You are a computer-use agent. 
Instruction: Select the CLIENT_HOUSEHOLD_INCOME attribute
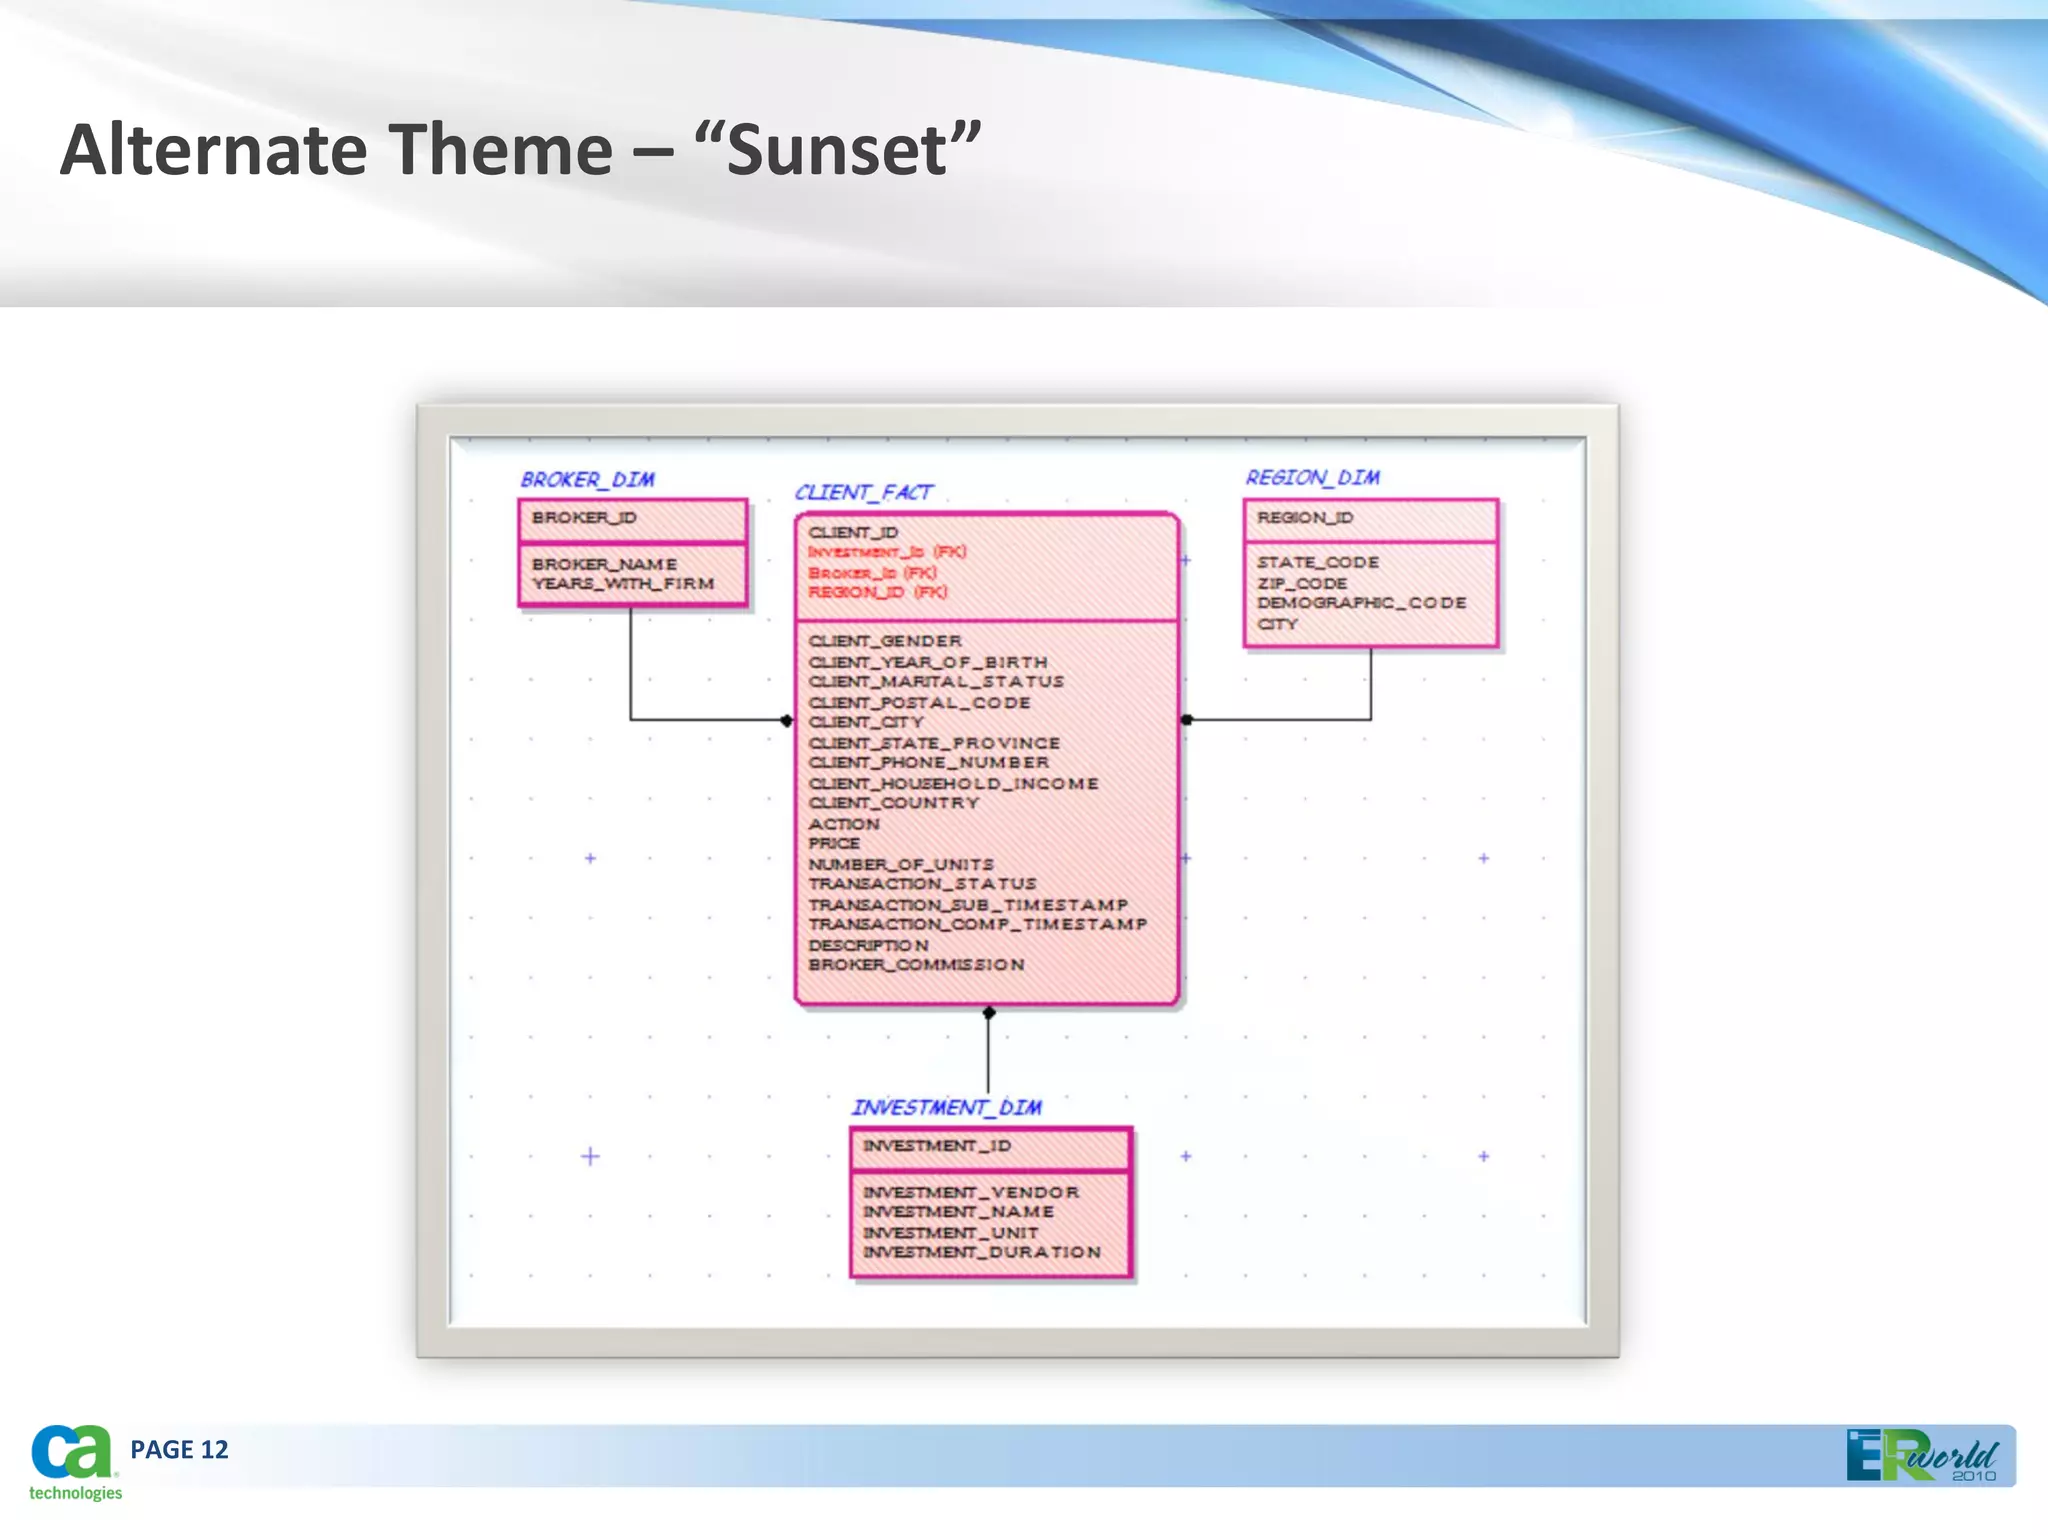(x=953, y=784)
